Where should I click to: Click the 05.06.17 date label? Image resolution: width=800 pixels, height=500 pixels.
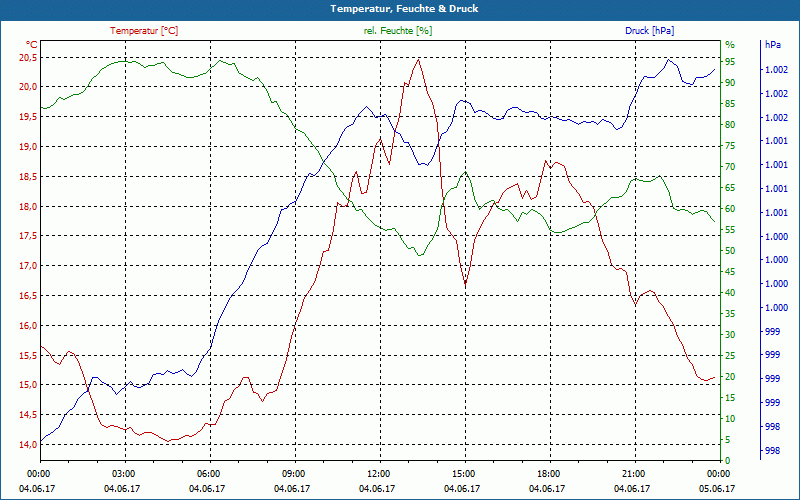point(717,489)
